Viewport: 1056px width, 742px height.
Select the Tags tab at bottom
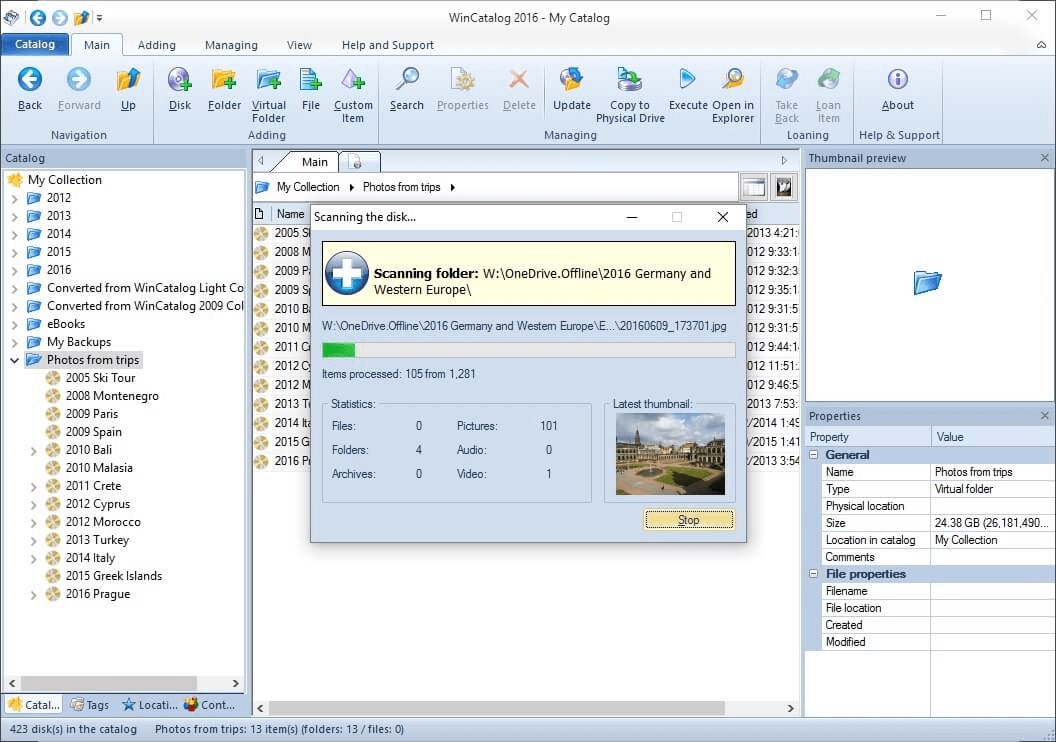[90, 704]
